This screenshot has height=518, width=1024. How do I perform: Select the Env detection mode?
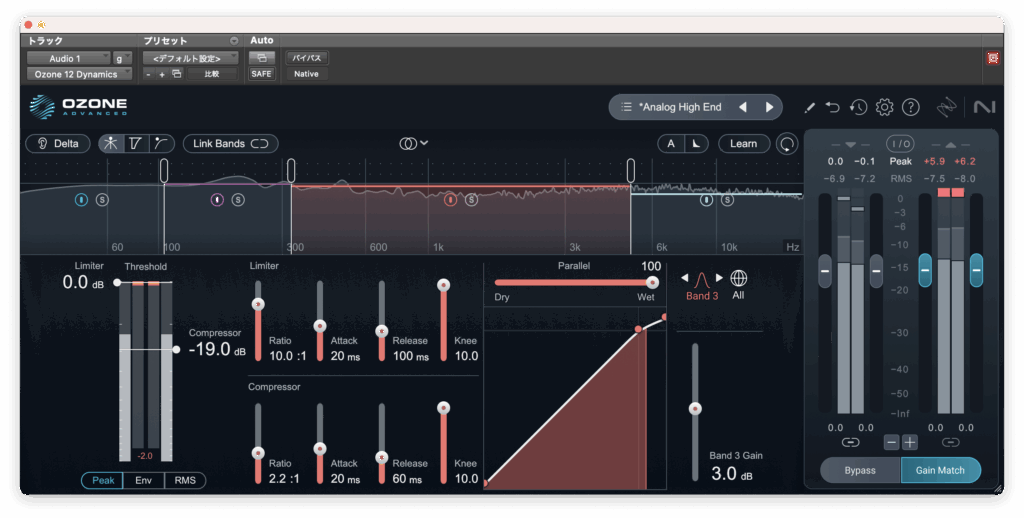point(144,481)
